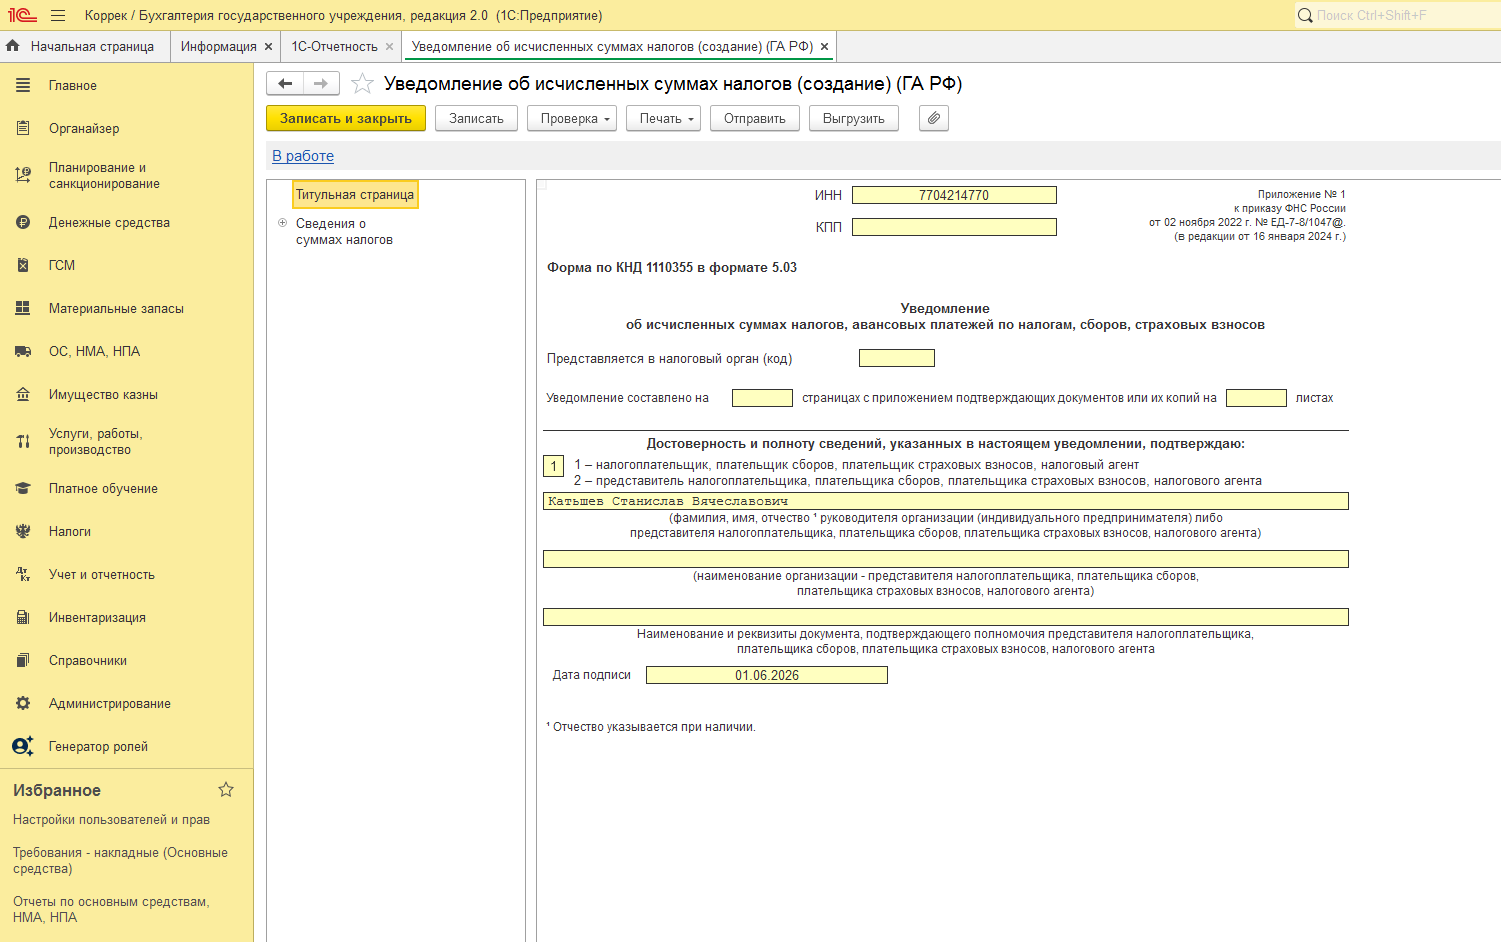Open the ГСМ section icon
The width and height of the screenshot is (1501, 942).
point(23,266)
